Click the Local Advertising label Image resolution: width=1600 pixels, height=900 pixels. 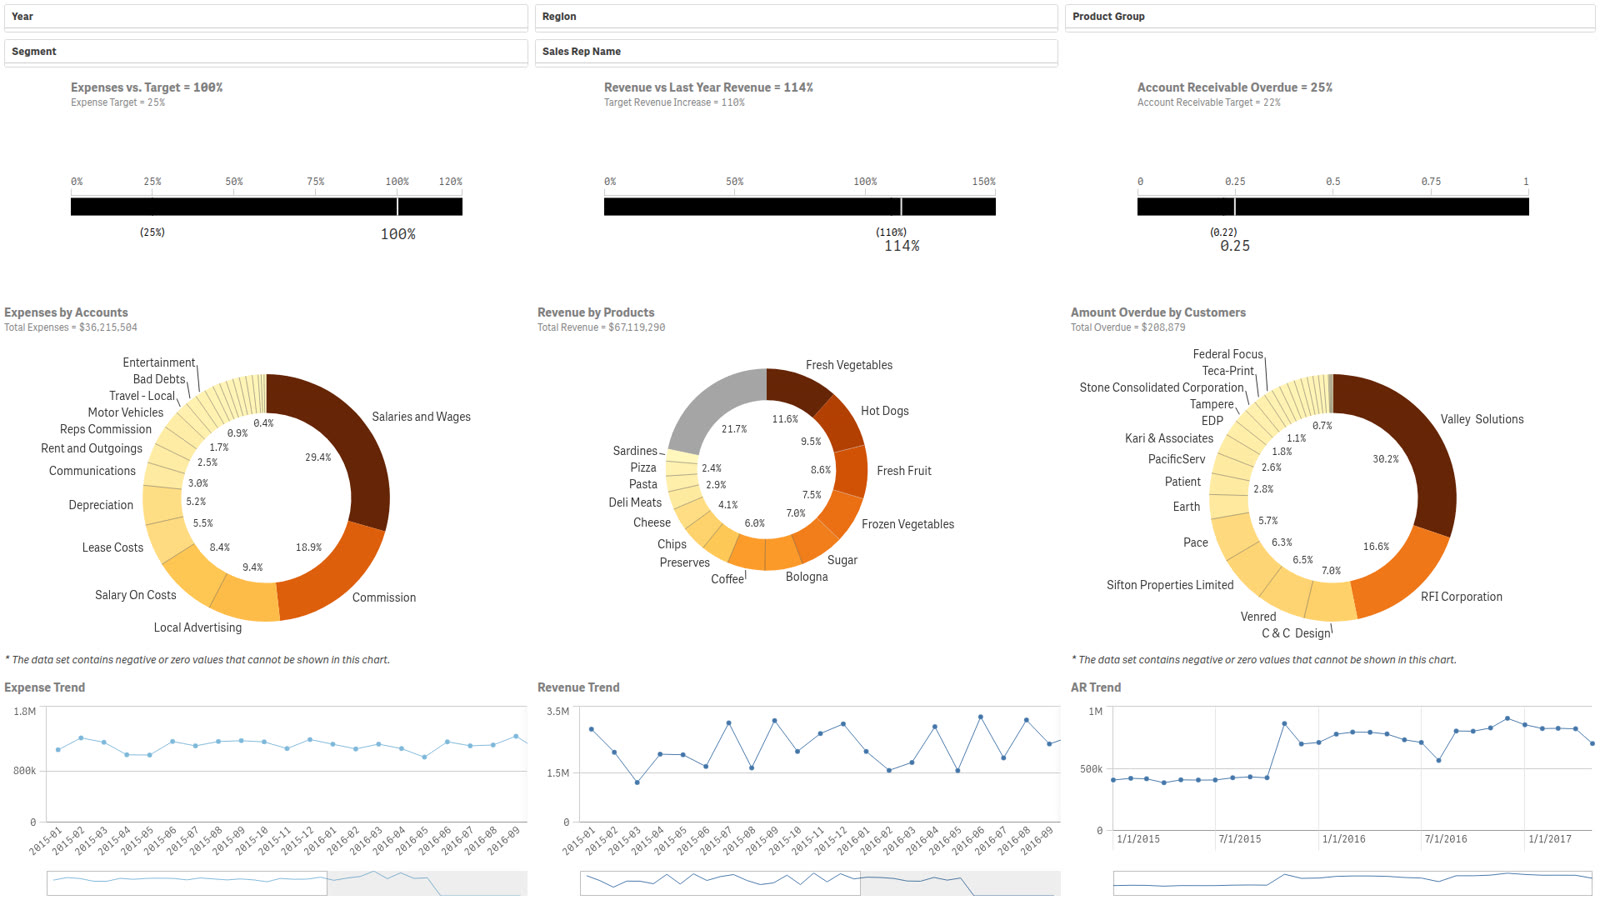click(198, 628)
